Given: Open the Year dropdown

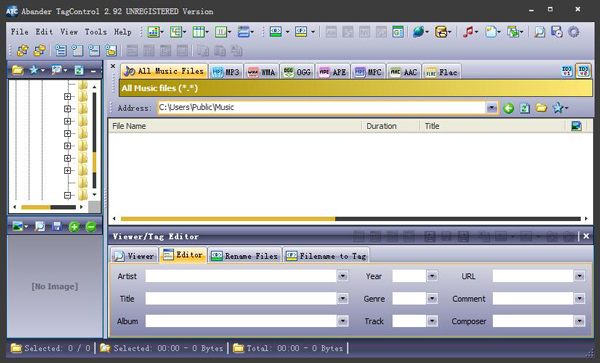Looking at the screenshot, I should 432,276.
